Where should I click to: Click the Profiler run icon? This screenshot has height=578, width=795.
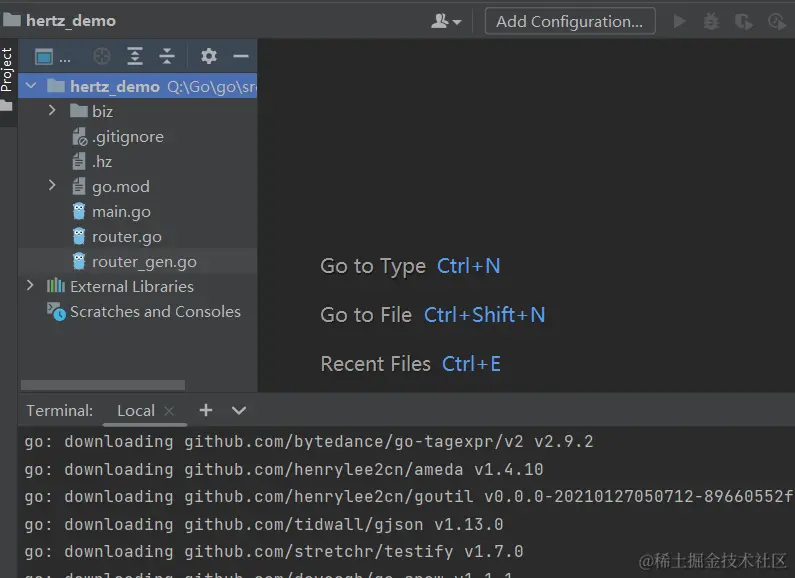[777, 21]
